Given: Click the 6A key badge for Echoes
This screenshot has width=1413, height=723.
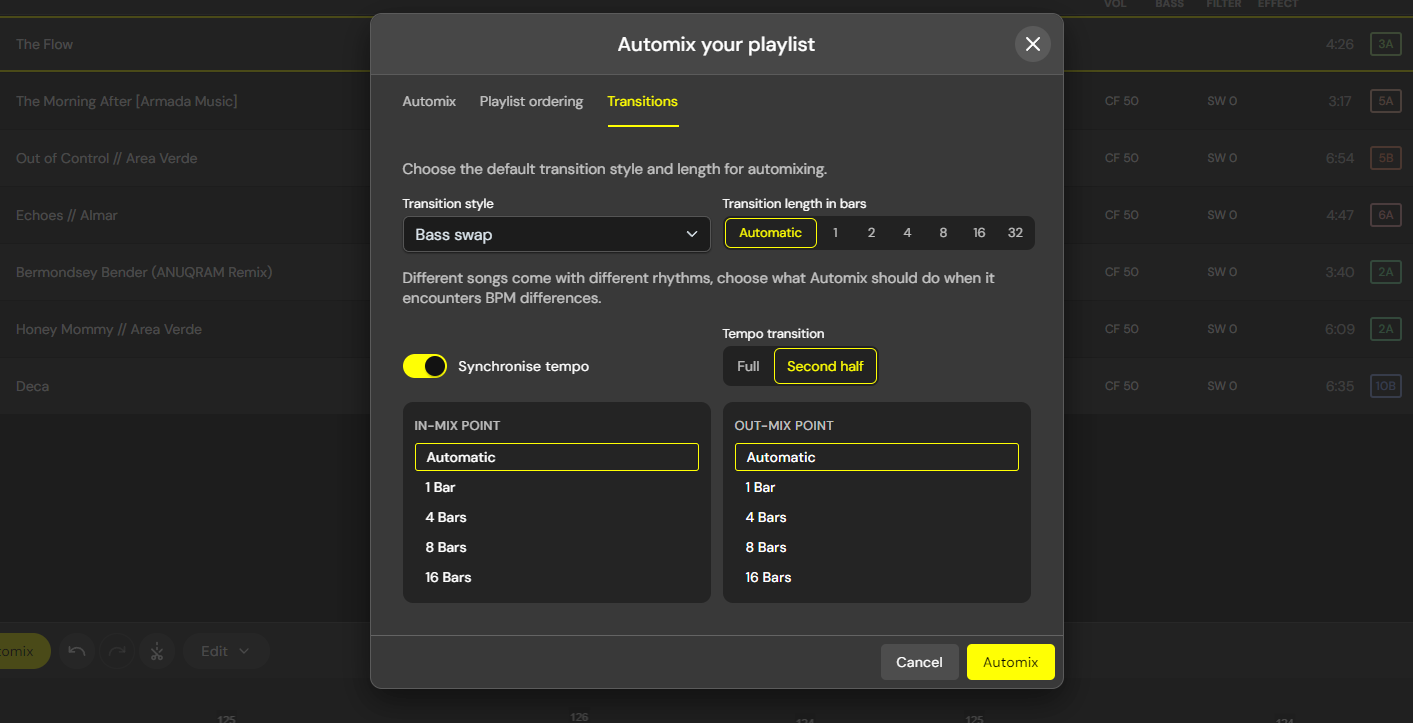Looking at the screenshot, I should 1385,215.
